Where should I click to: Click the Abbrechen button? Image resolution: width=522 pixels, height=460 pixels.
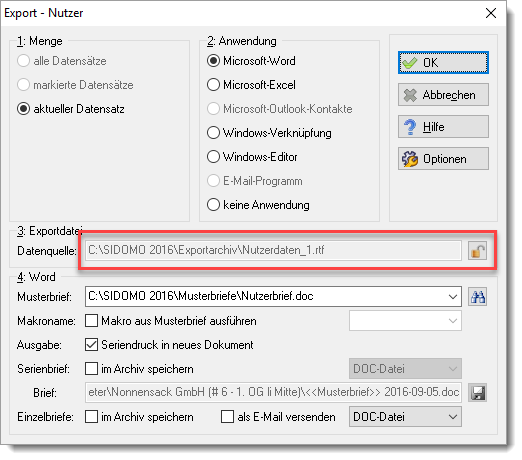(443, 95)
